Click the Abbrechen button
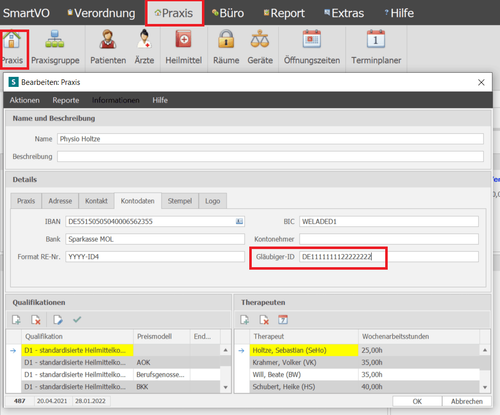The image size is (500, 415). pyautogui.click(x=467, y=401)
